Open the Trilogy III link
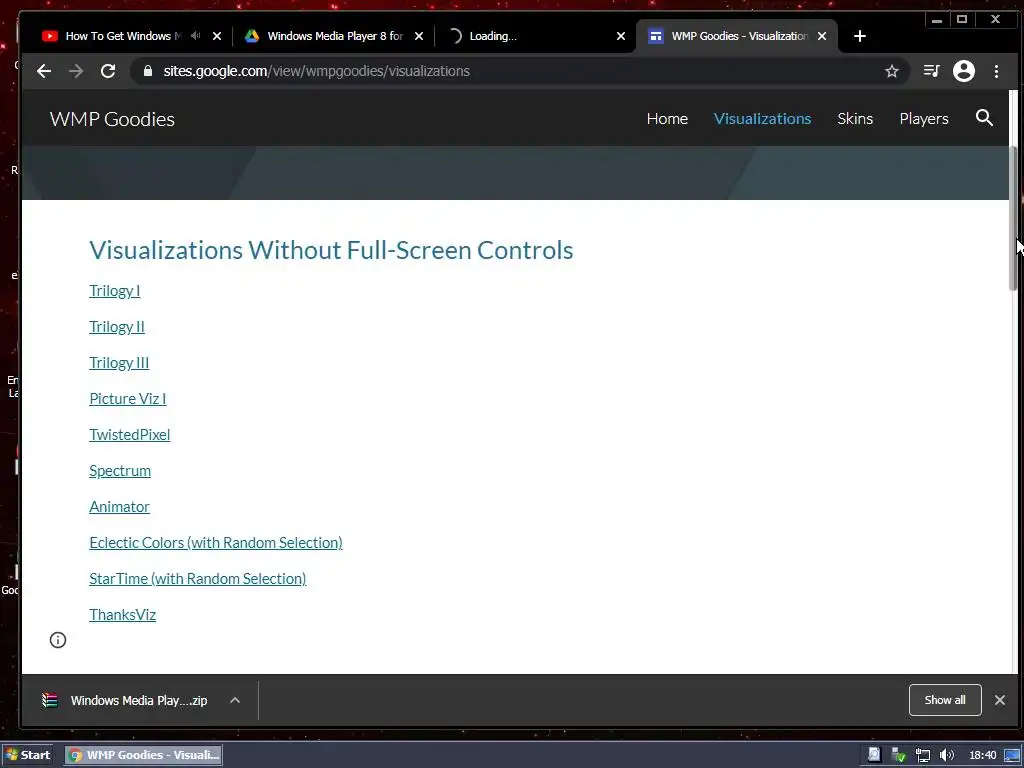Viewport: 1024px width, 768px height. [x=119, y=362]
